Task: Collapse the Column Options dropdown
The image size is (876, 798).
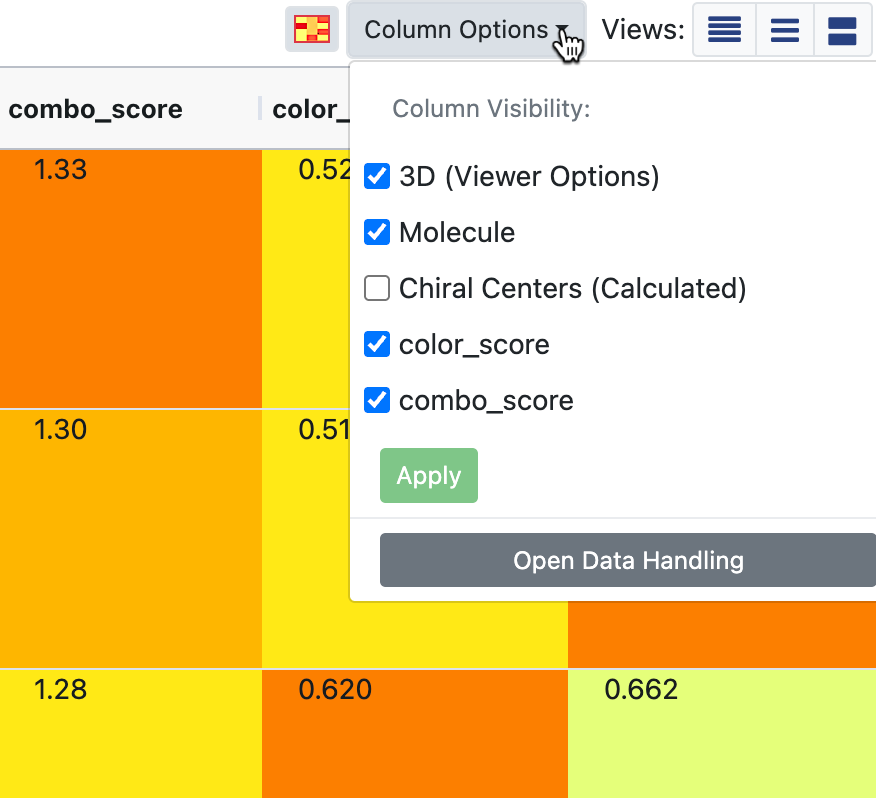Action: 465,30
